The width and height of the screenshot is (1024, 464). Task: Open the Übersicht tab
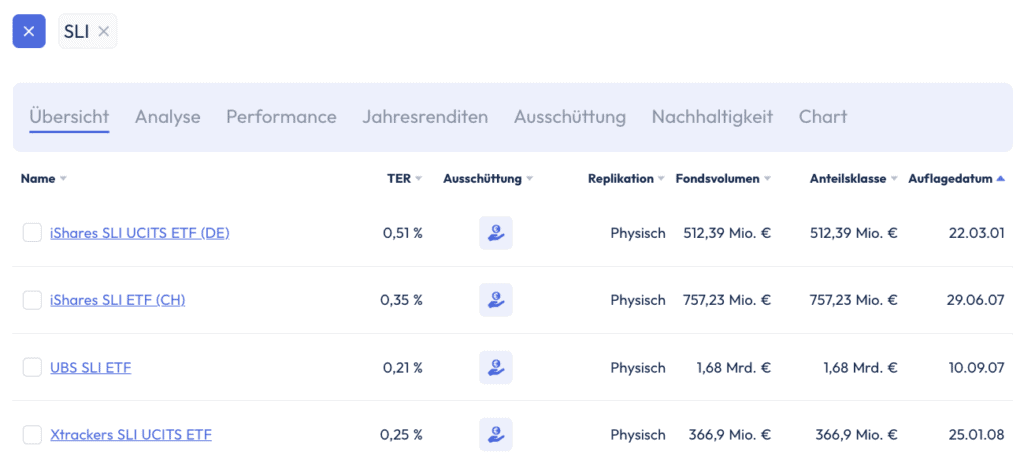pos(69,117)
